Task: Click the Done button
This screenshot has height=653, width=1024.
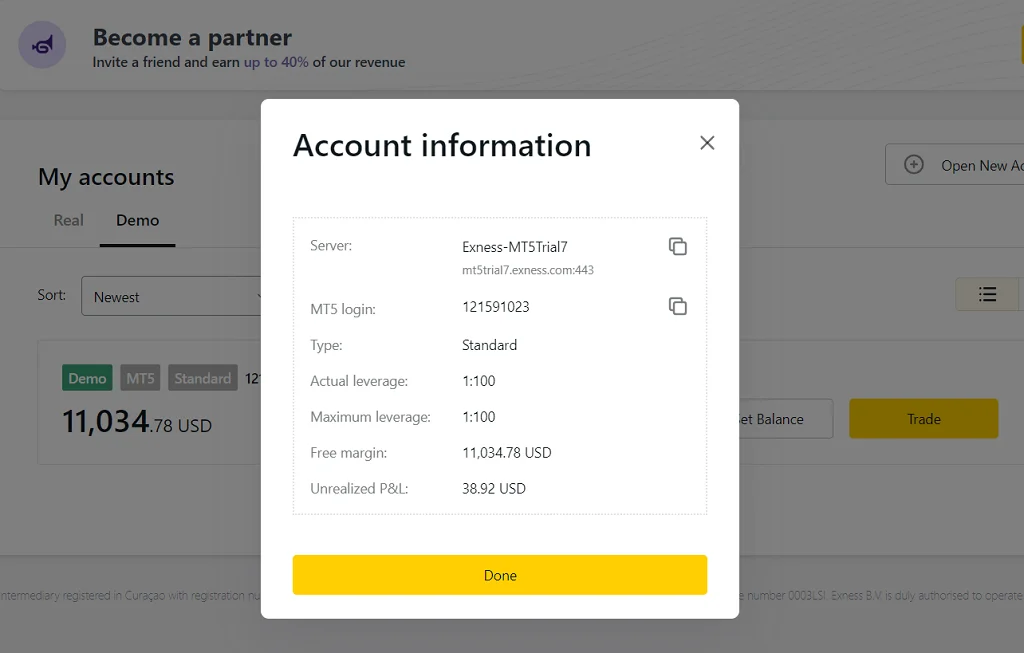Action: coord(499,575)
